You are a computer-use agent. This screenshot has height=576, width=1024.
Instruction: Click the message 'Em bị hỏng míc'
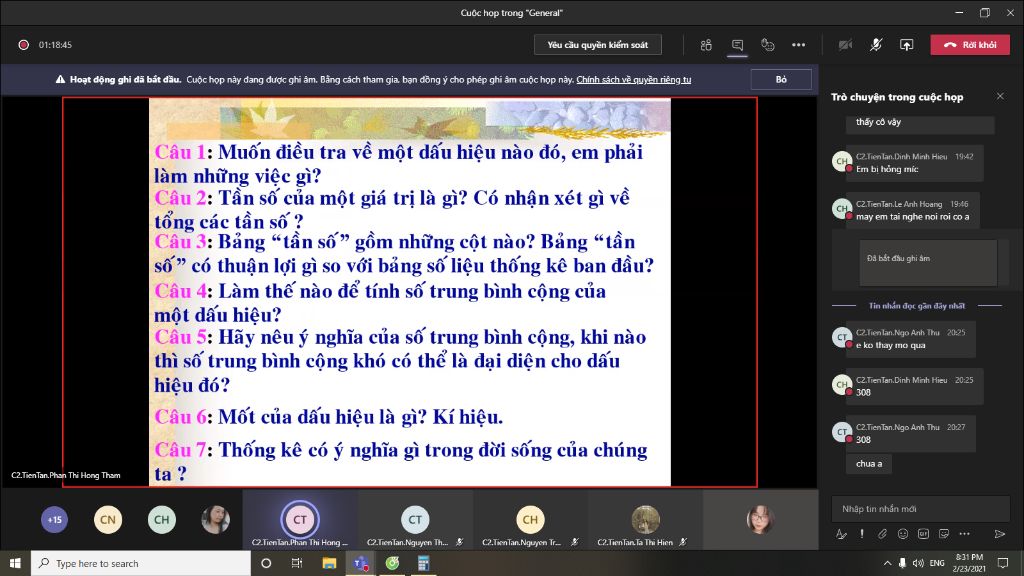(x=887, y=169)
